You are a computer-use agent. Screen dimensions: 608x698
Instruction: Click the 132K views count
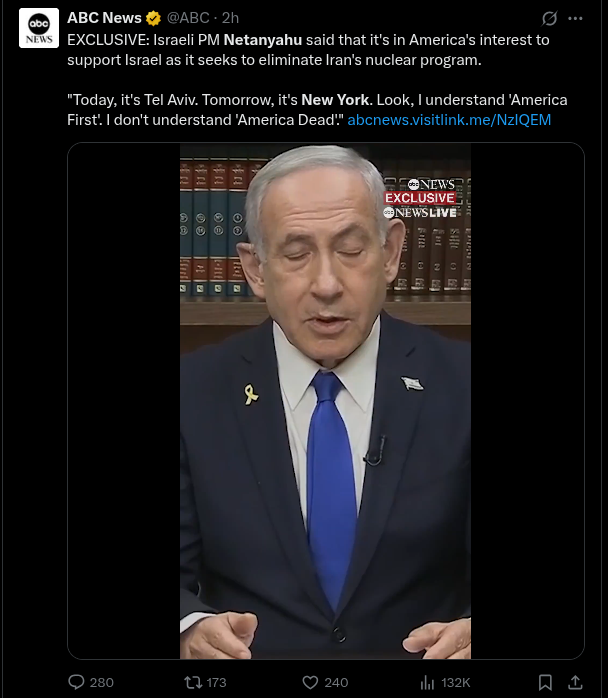tap(456, 682)
